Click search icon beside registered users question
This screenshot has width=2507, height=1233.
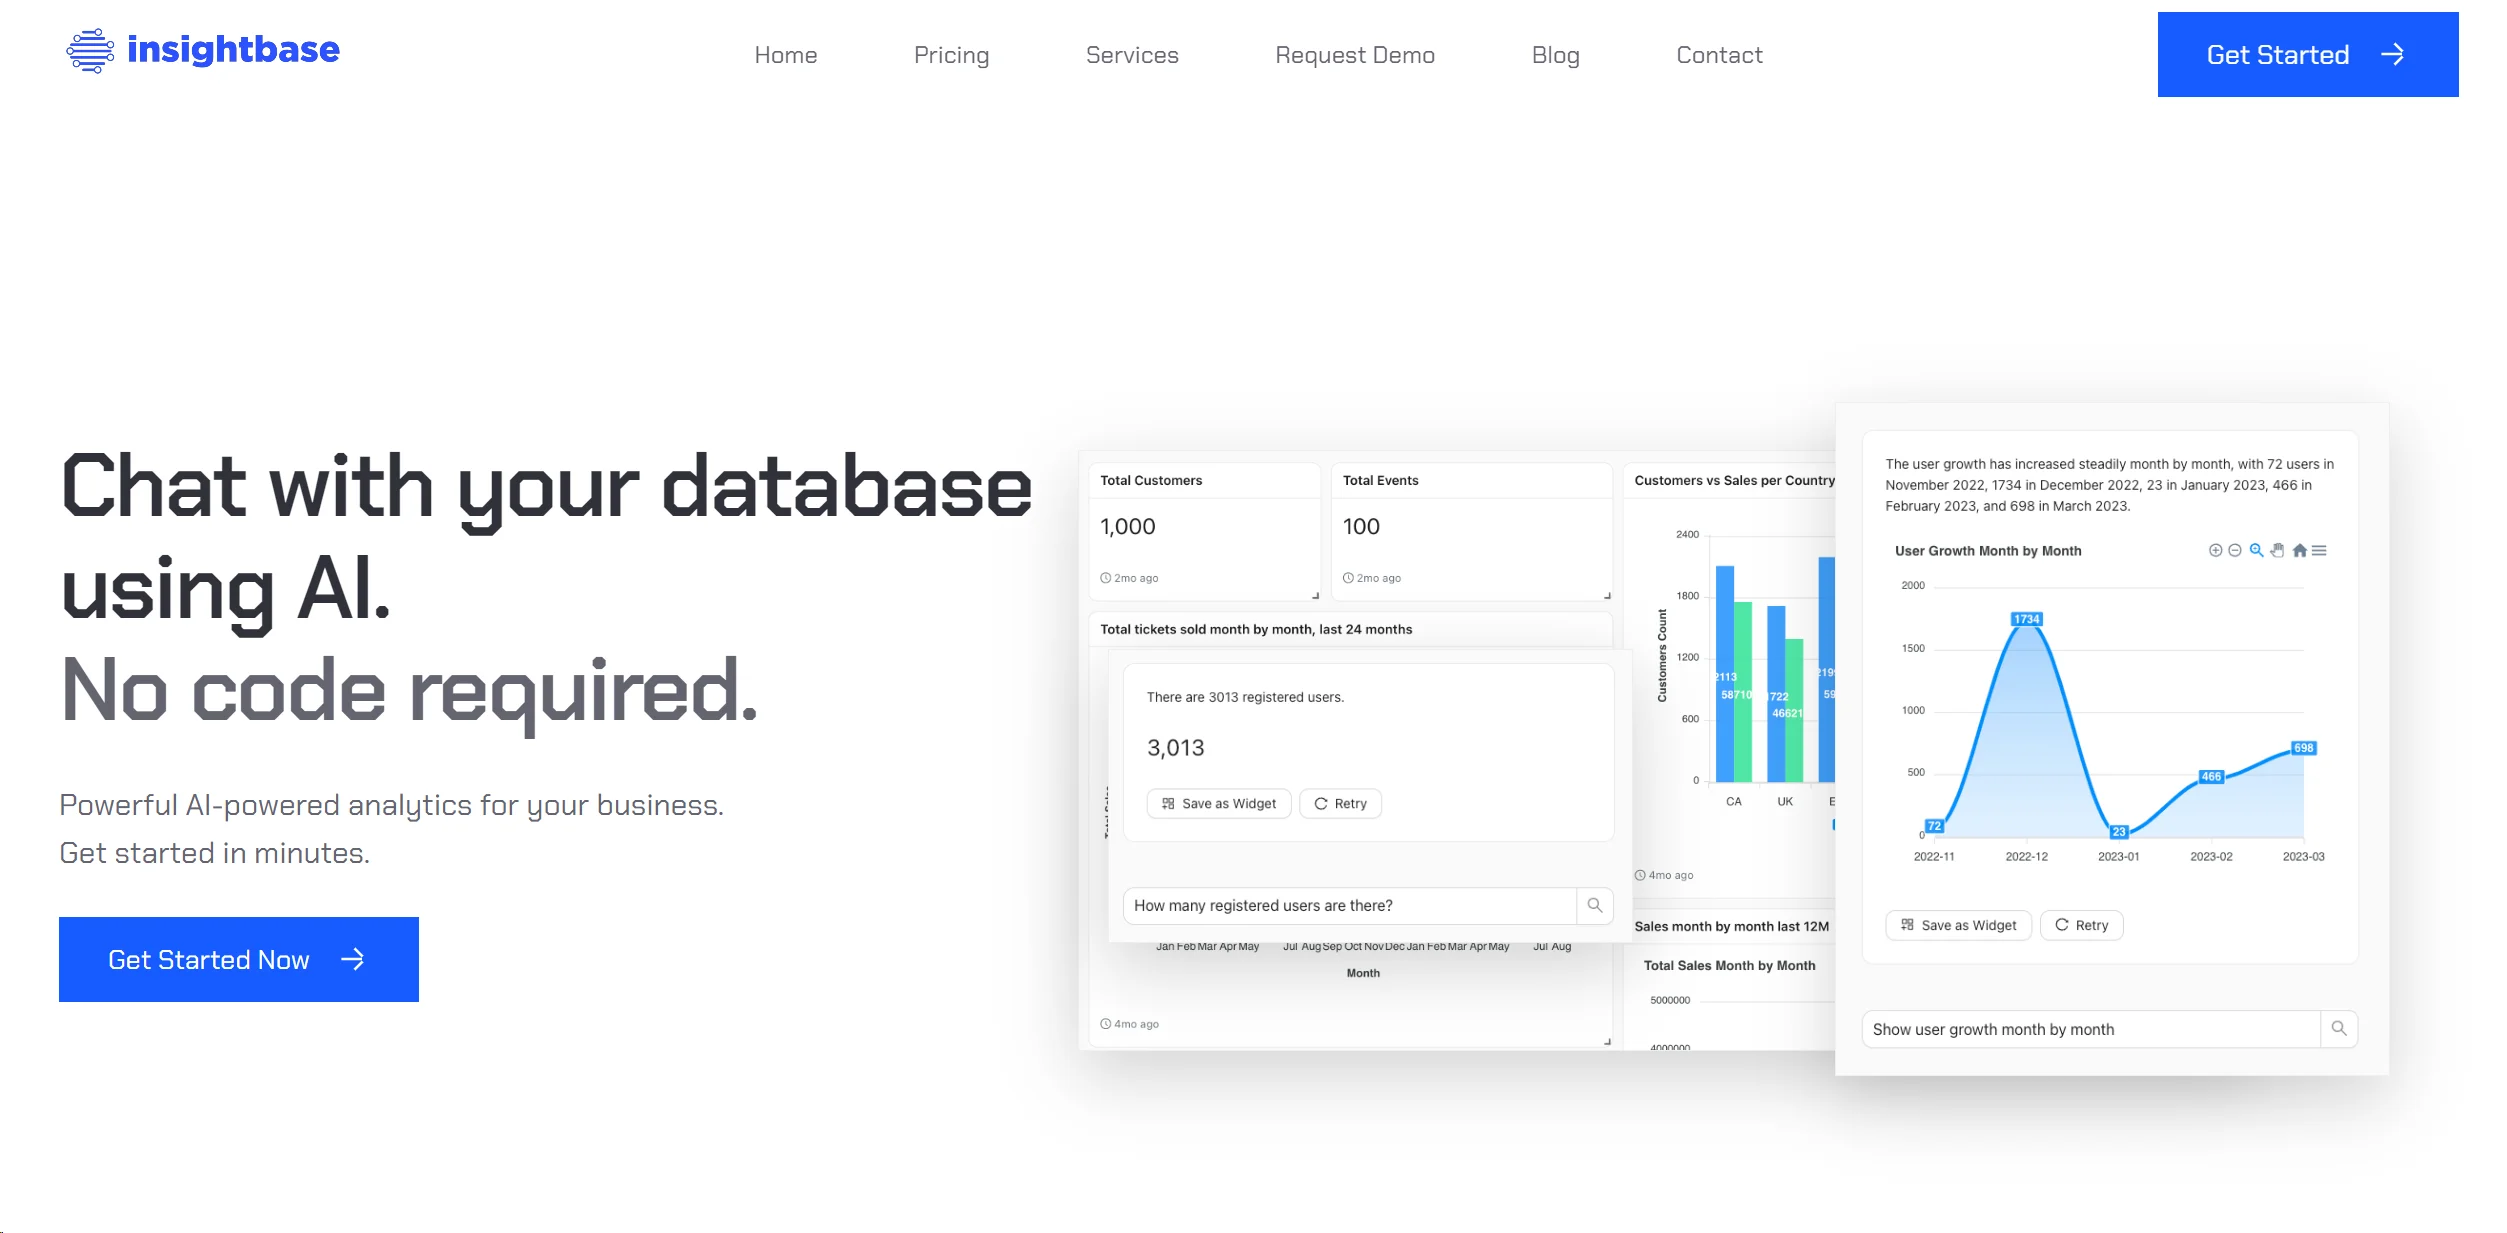(1595, 905)
